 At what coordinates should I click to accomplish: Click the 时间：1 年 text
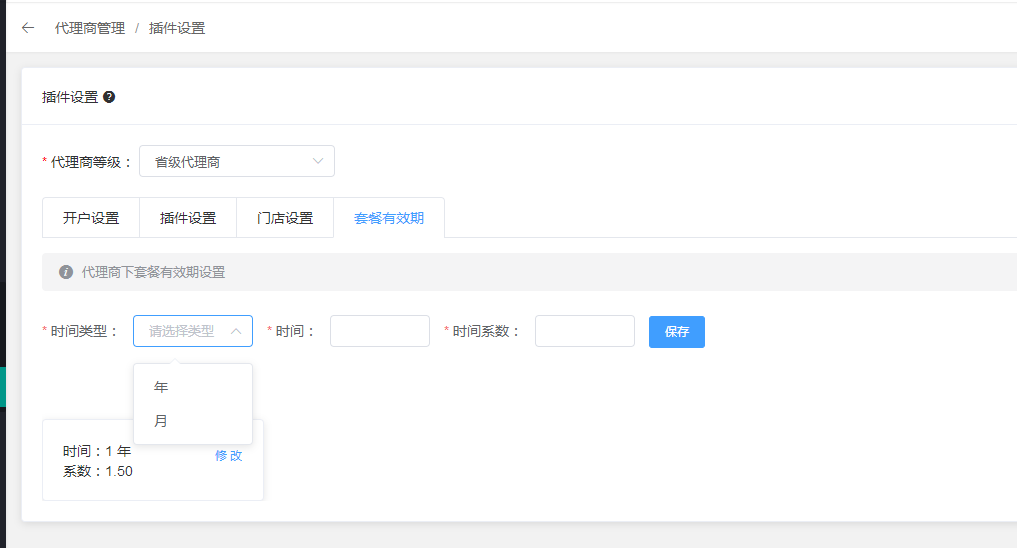tap(97, 451)
